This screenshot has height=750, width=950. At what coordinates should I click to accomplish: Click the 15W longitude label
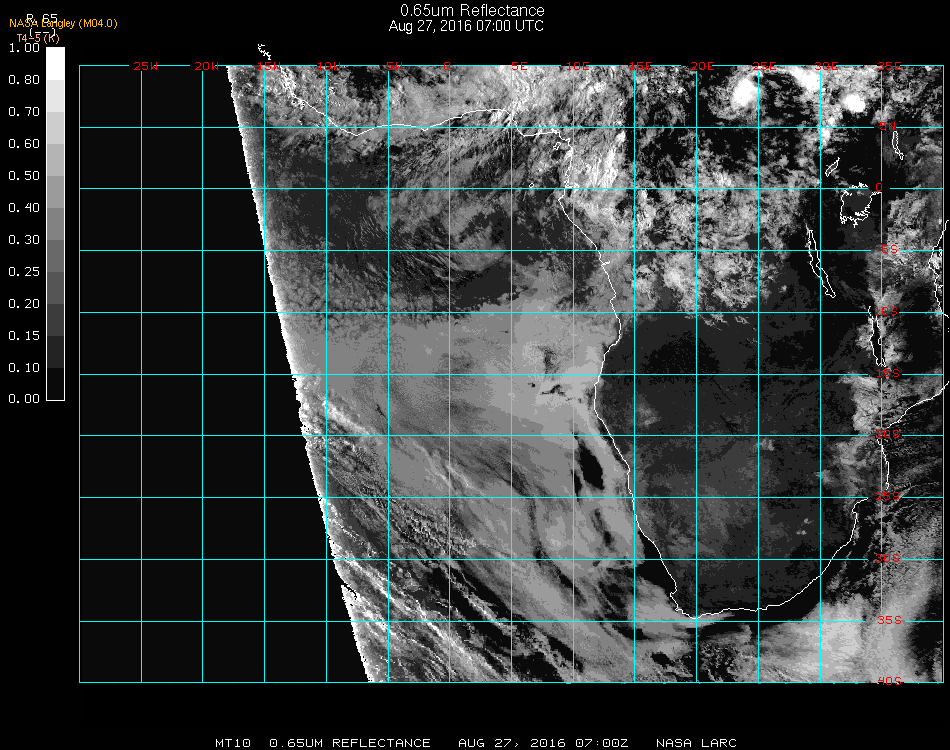point(269,66)
